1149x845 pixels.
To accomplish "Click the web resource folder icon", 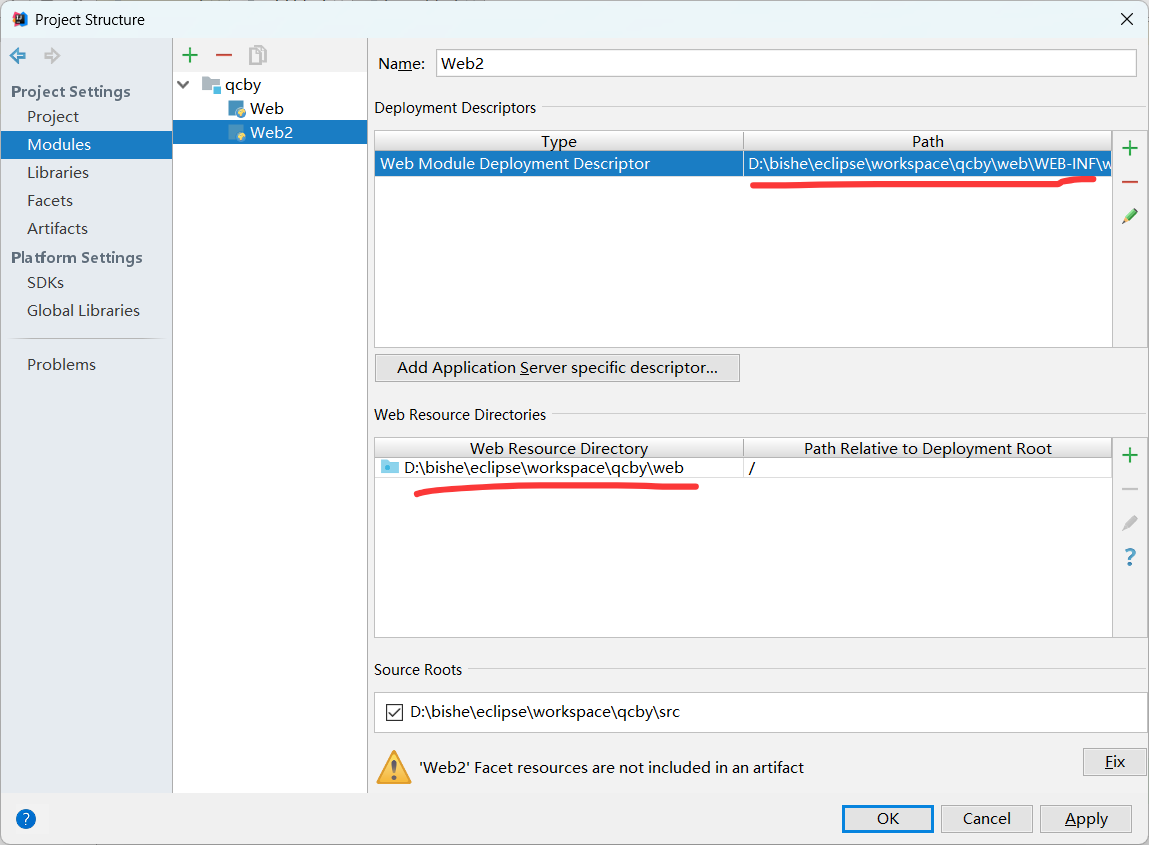I will pos(390,467).
